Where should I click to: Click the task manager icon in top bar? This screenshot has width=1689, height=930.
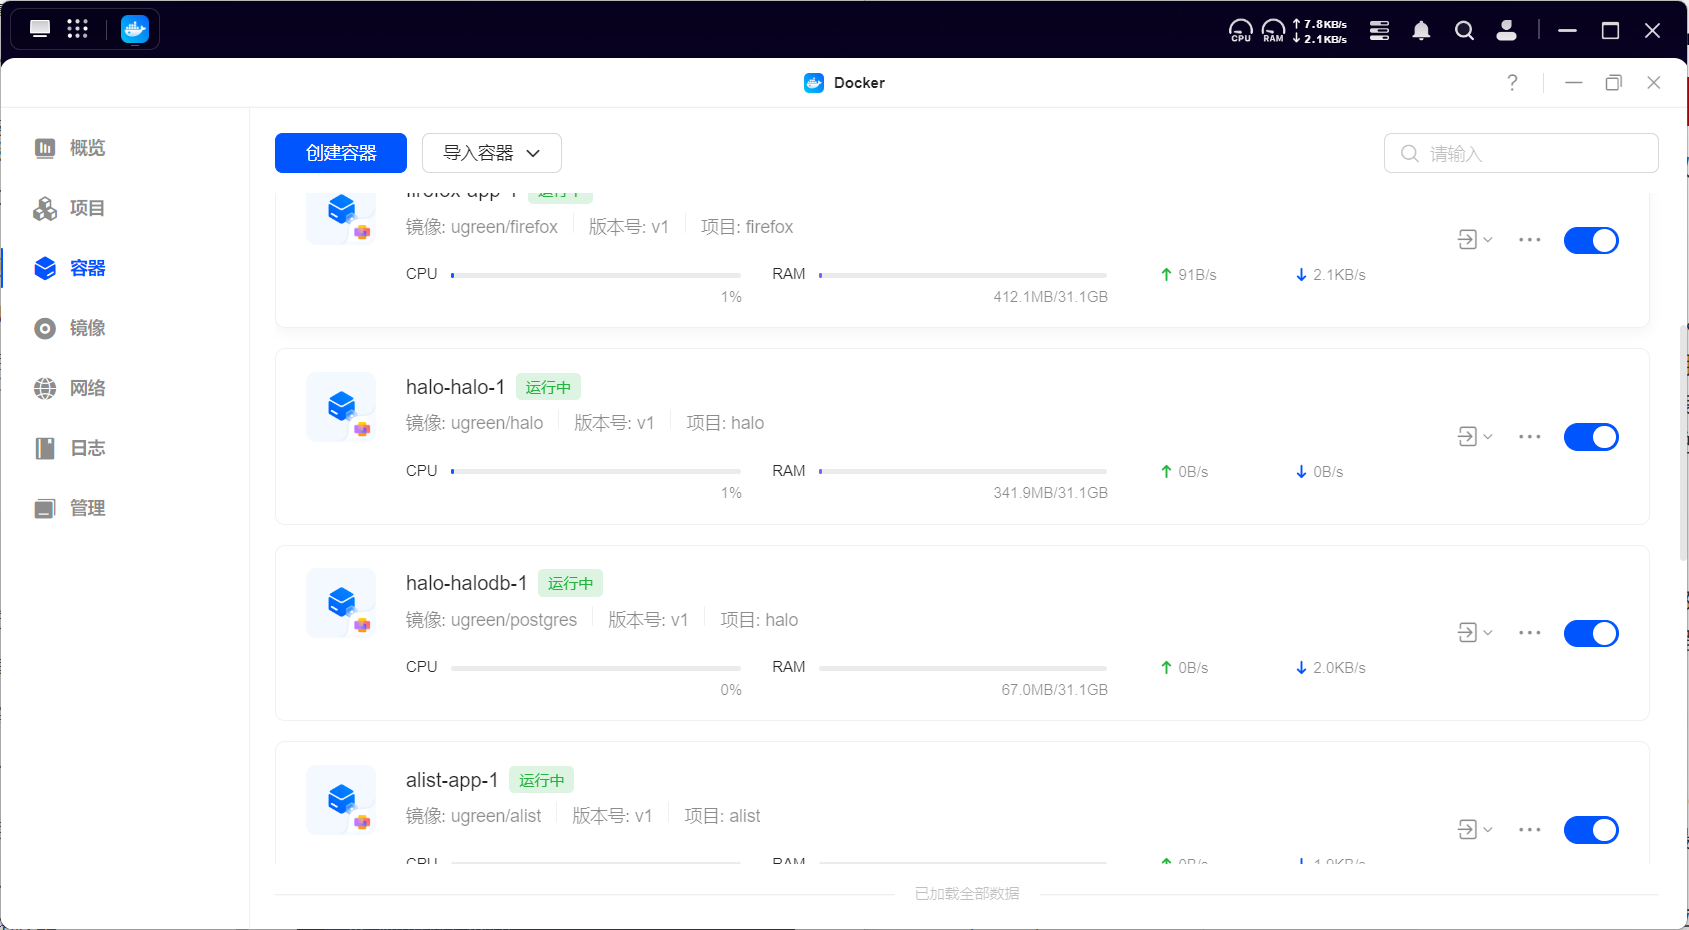coord(1379,31)
